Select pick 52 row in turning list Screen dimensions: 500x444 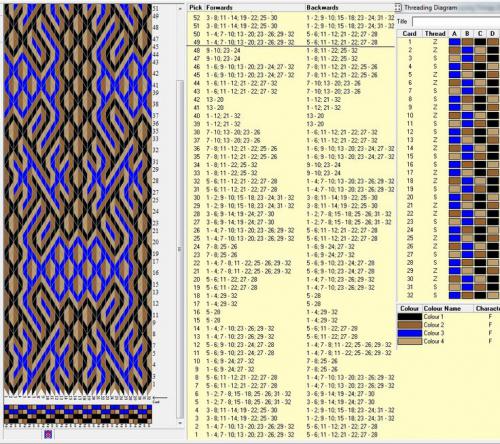point(291,18)
